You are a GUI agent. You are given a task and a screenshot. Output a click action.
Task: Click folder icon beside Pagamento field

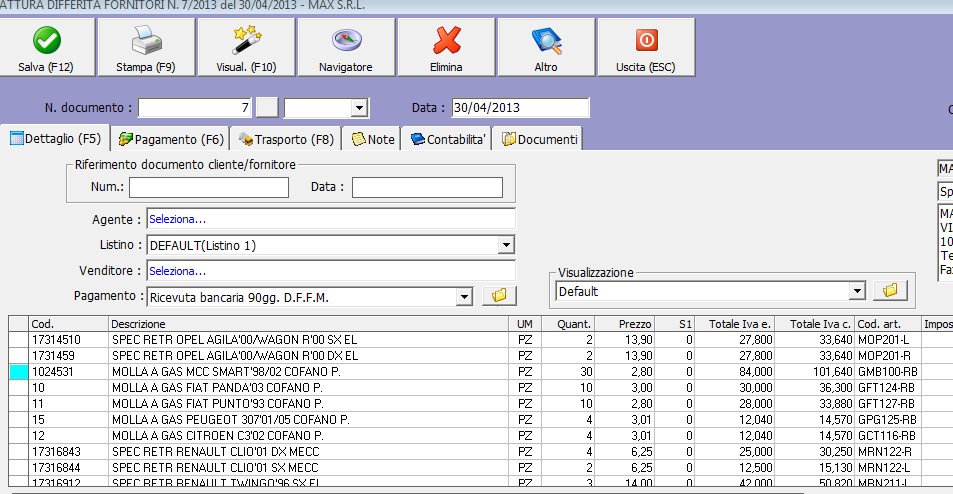497,296
